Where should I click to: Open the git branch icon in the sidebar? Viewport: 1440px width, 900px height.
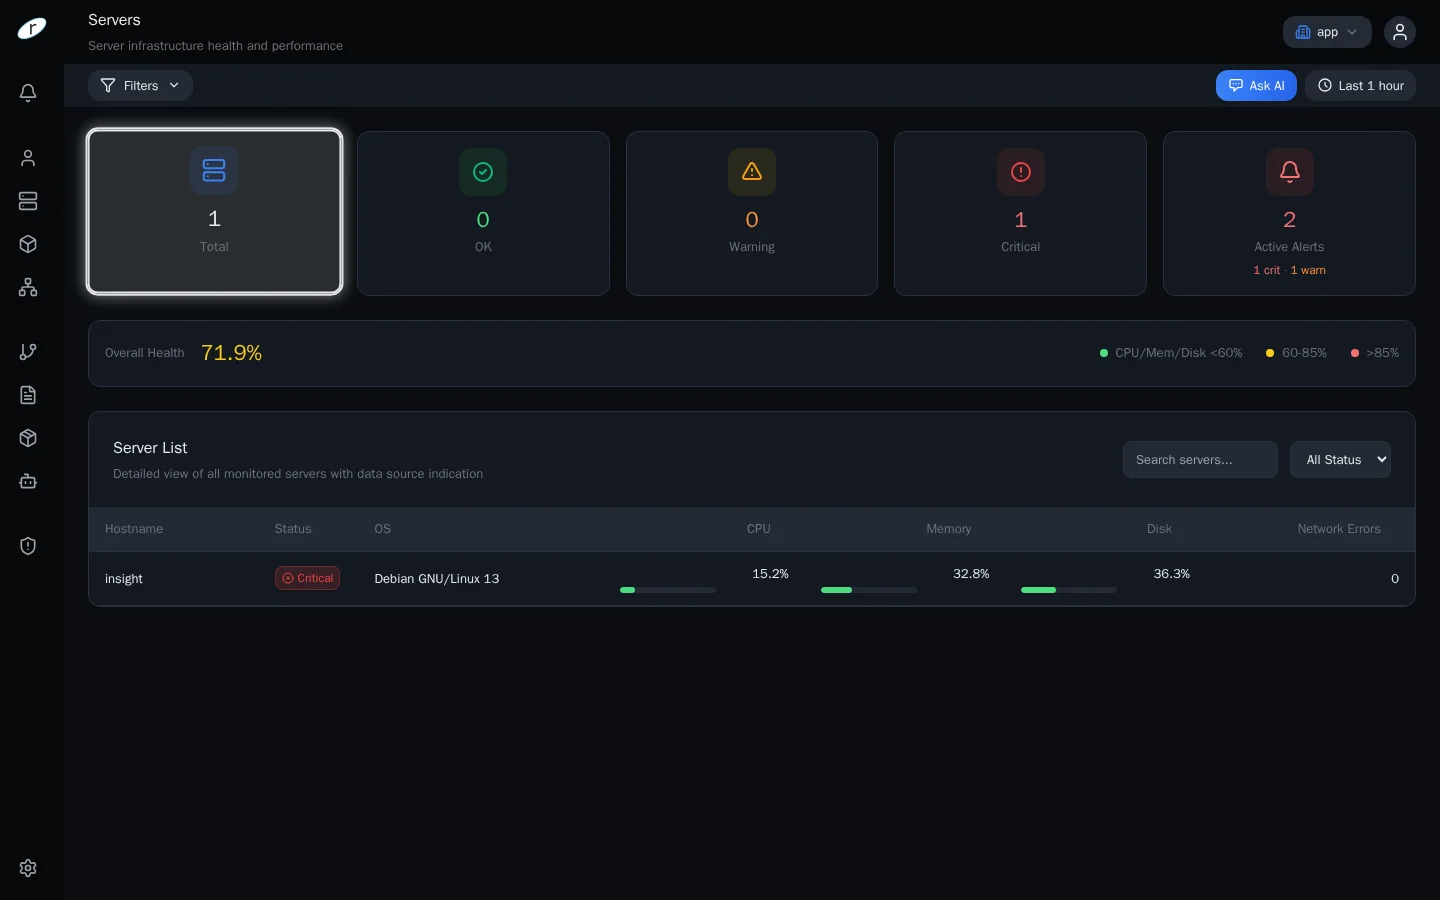pos(28,352)
